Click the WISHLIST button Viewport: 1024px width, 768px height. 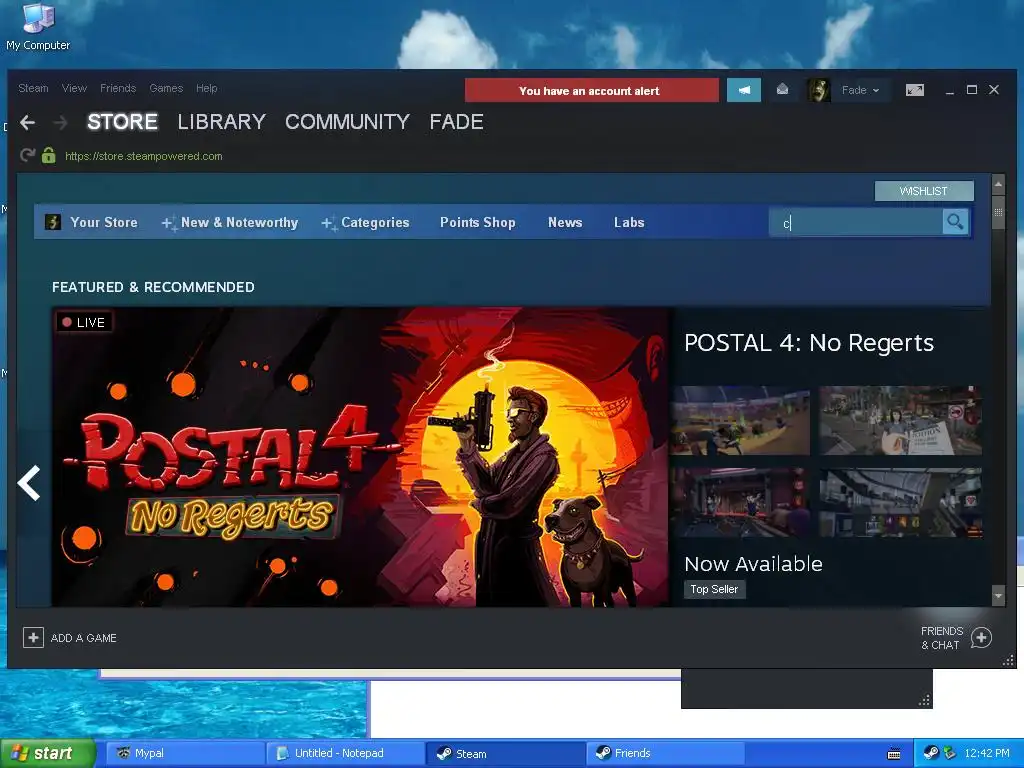924,191
